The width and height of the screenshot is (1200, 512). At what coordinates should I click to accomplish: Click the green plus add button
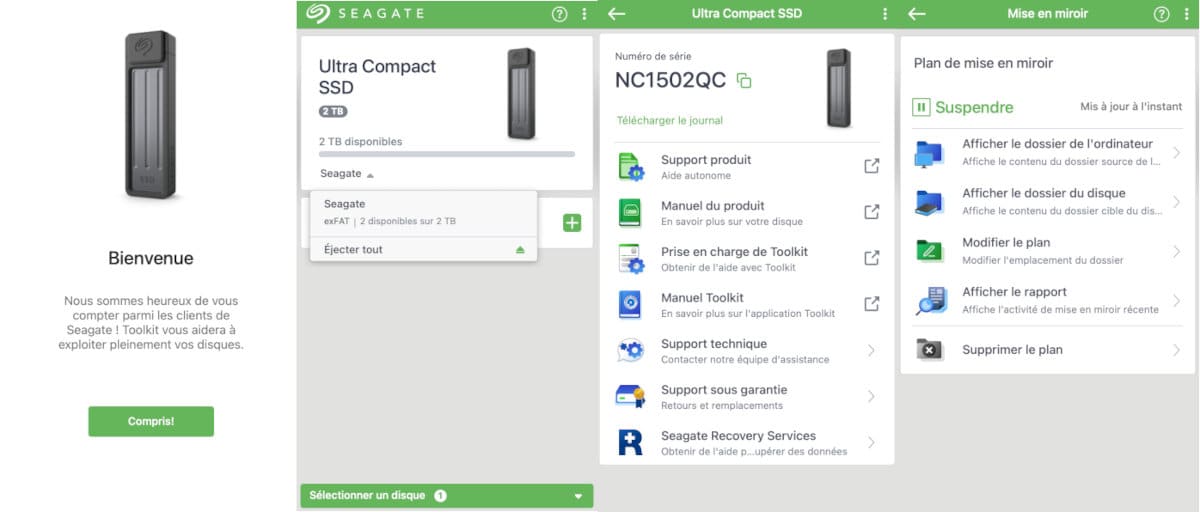point(572,223)
